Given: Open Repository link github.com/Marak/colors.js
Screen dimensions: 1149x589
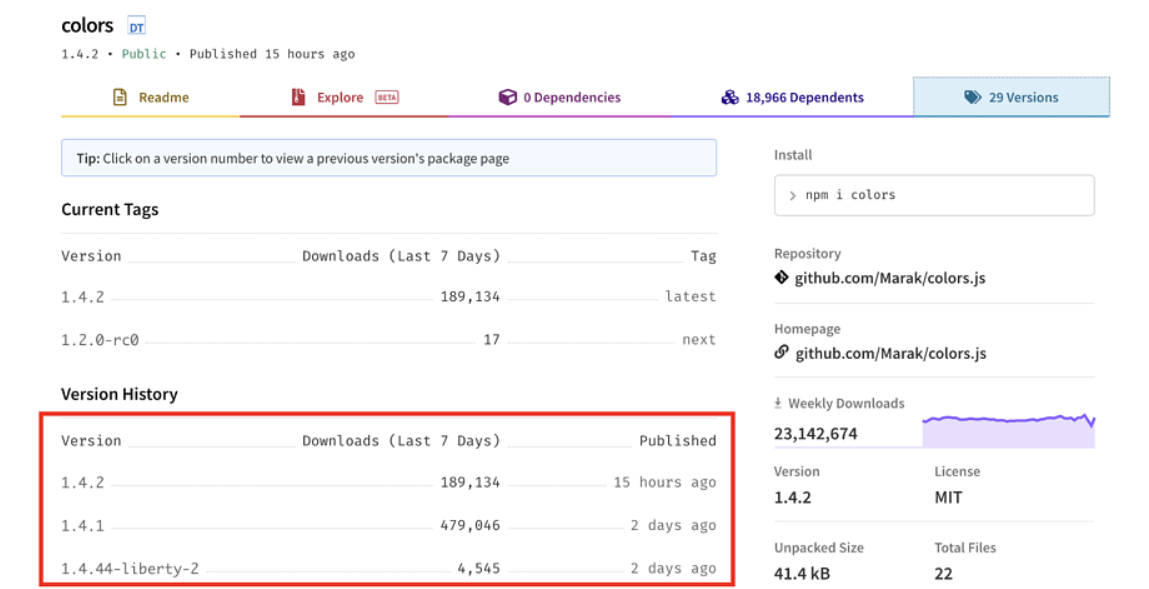Looking at the screenshot, I should pos(890,278).
